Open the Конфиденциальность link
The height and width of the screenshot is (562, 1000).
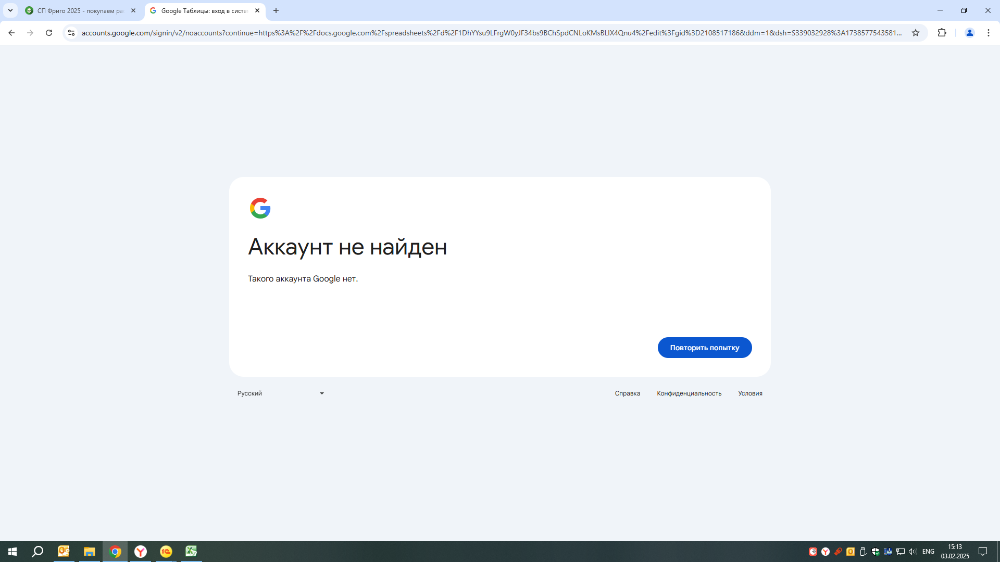coord(689,394)
